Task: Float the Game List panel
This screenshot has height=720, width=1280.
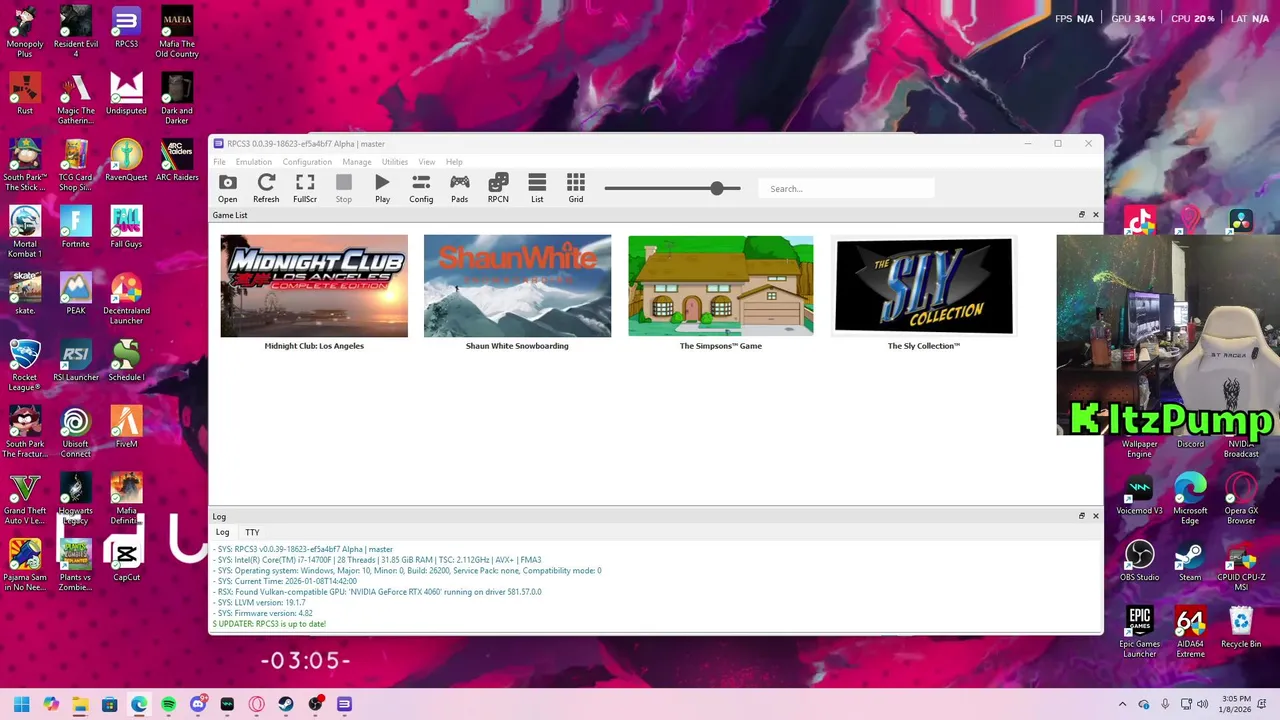Action: tap(1082, 215)
